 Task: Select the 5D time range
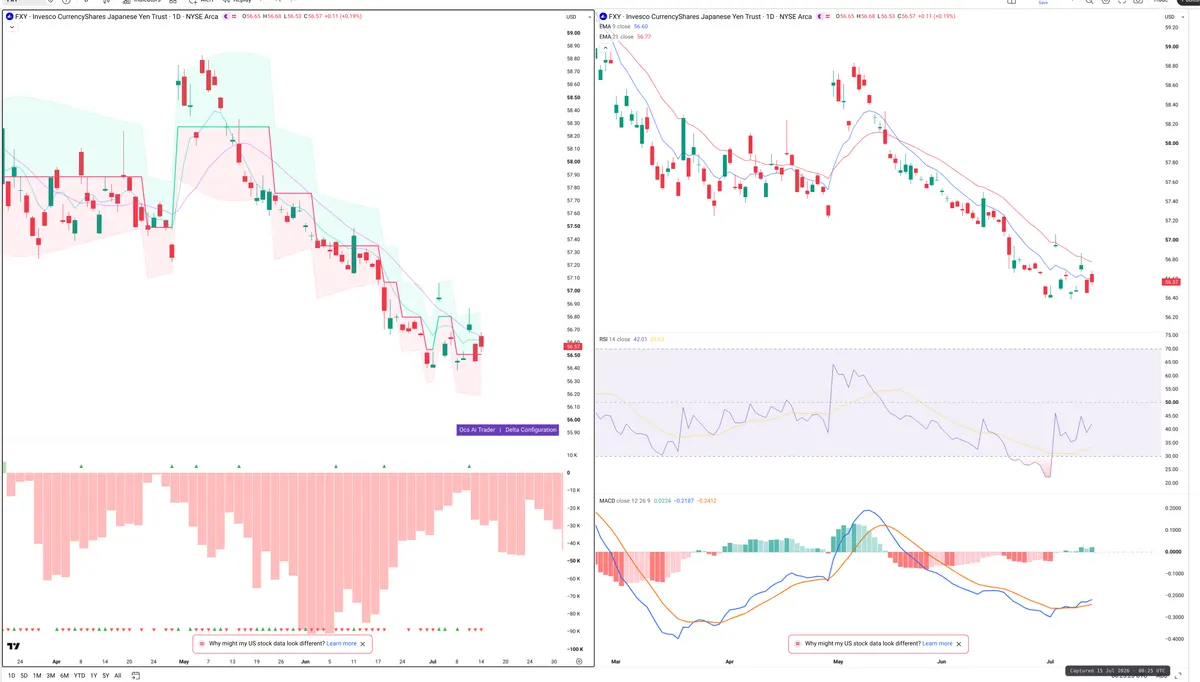click(24, 676)
